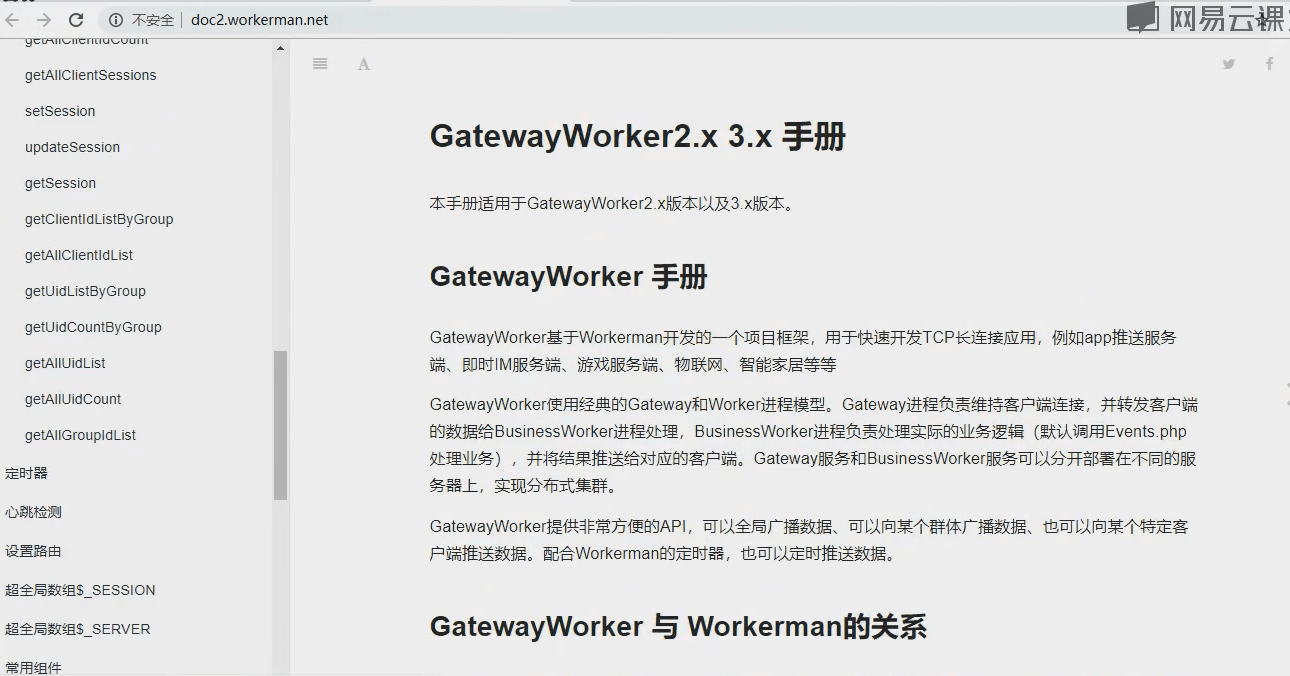
Task: Open getAllClientIdList in sidebar
Action: coord(79,255)
